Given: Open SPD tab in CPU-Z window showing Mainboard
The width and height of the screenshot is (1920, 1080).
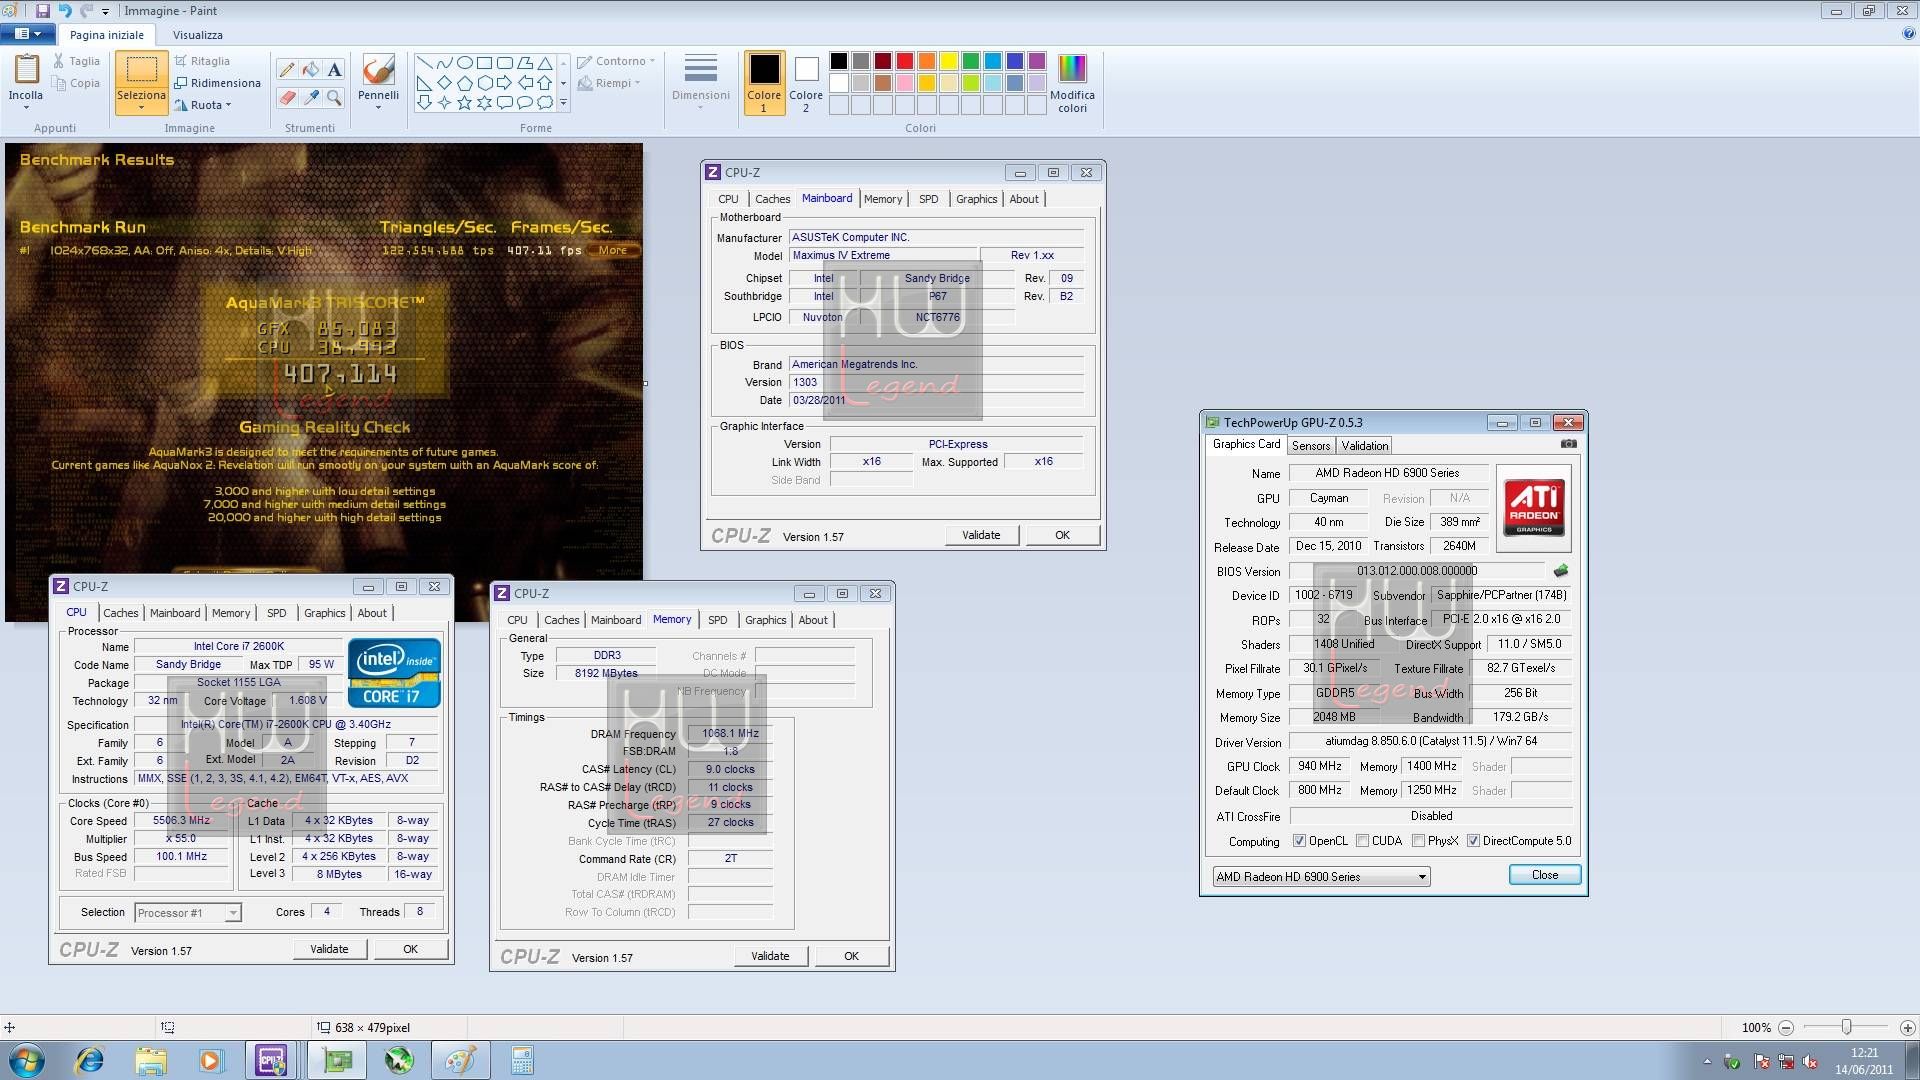Looking at the screenshot, I should coord(928,199).
